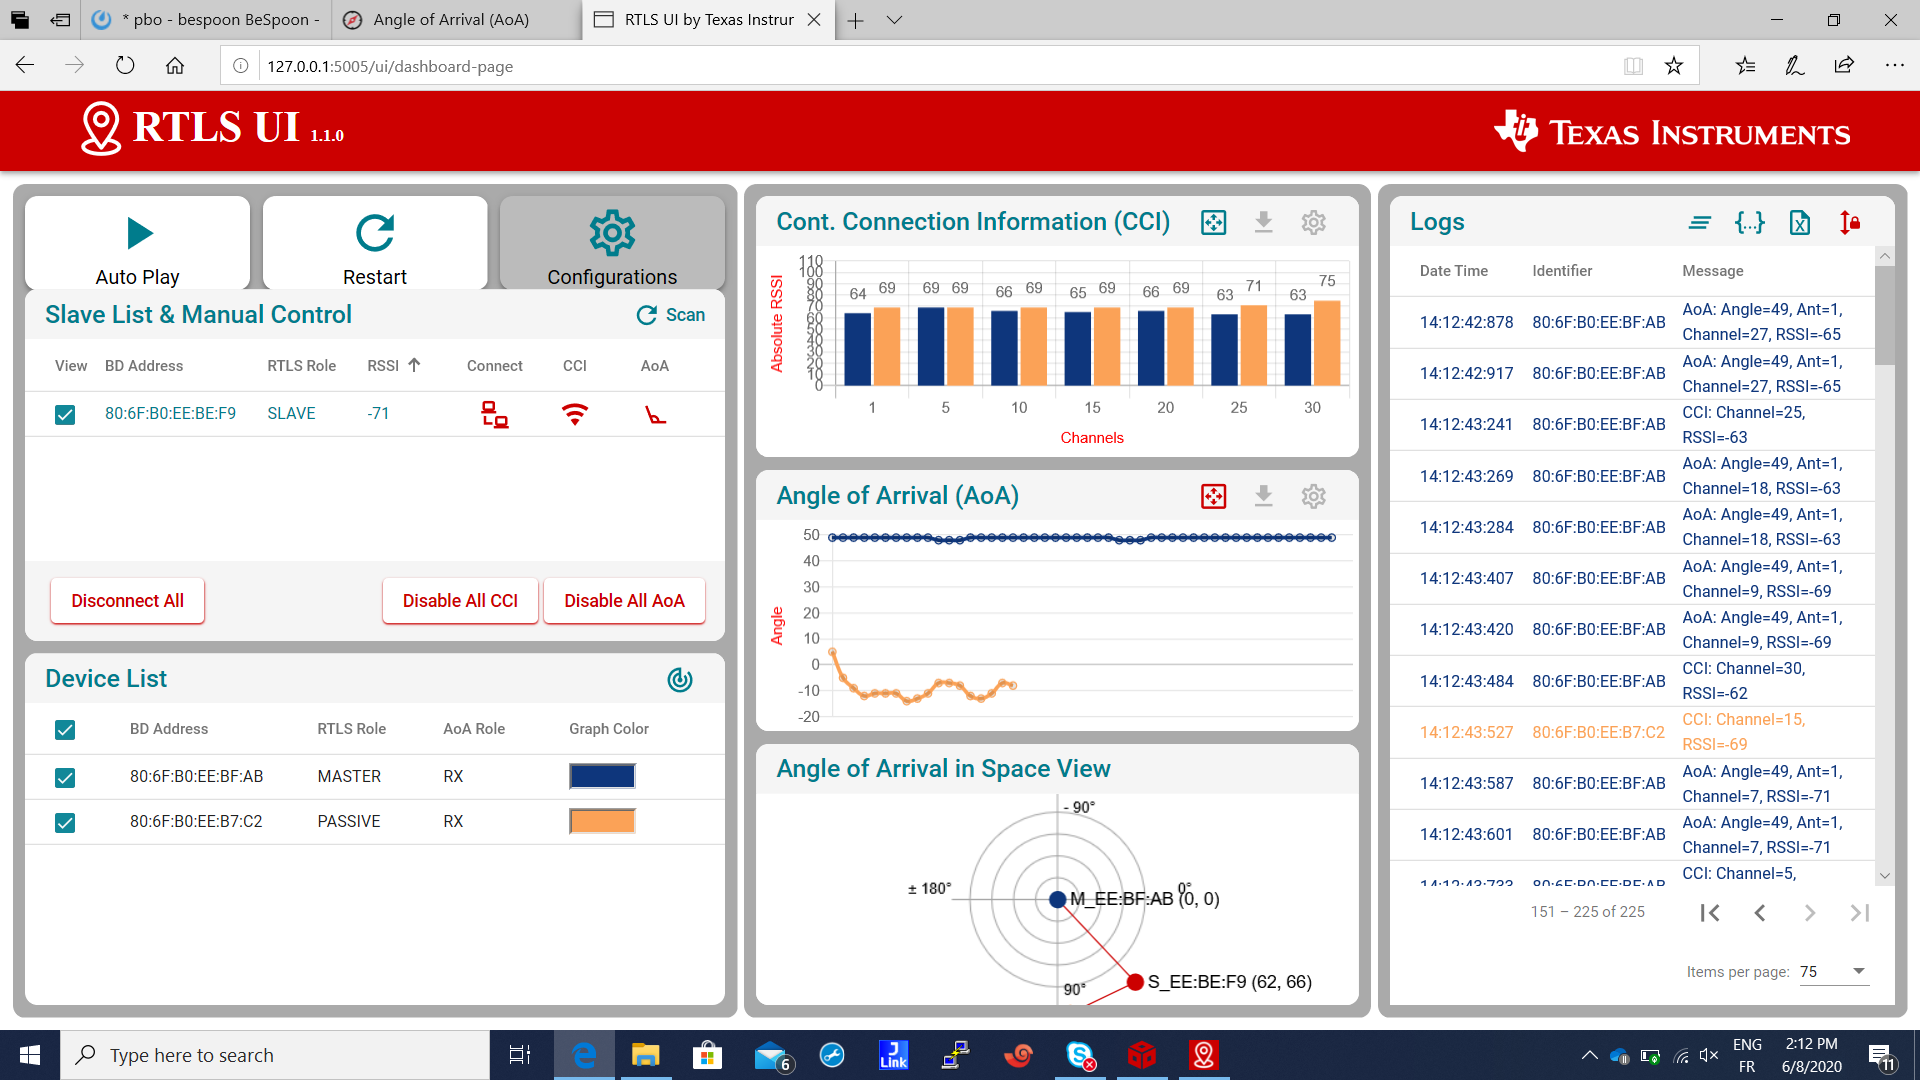Click the red logs lock-scroll icon
This screenshot has width=1920, height=1080.
click(x=1850, y=223)
